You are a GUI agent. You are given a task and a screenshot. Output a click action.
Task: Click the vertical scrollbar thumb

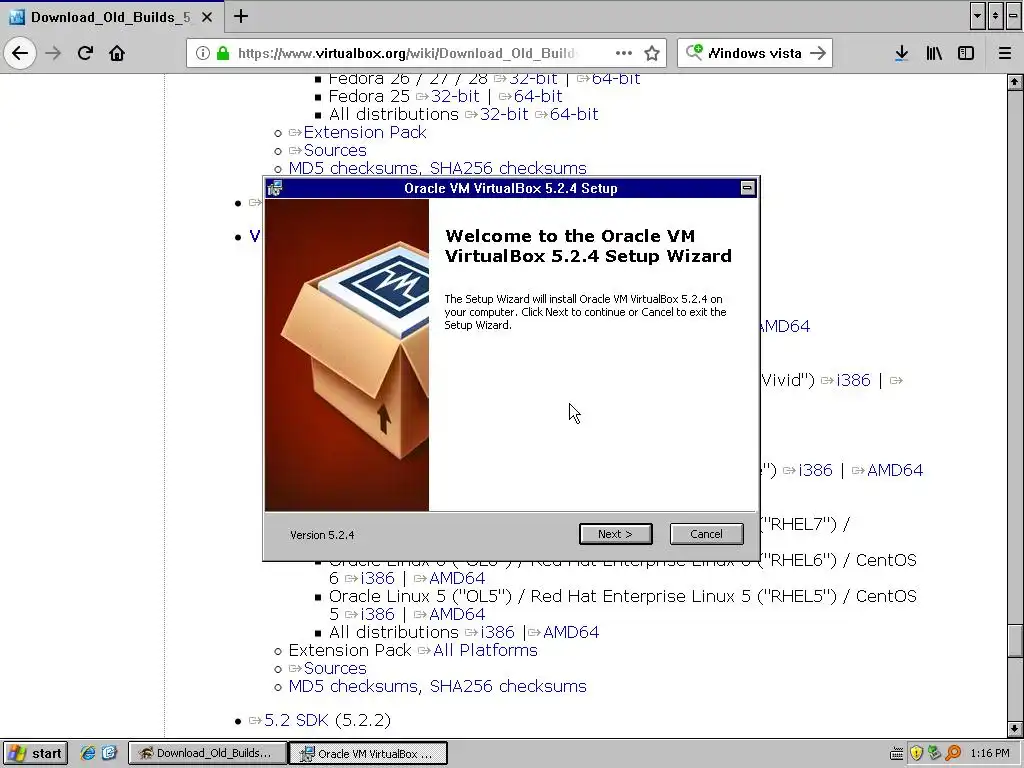[x=1014, y=642]
